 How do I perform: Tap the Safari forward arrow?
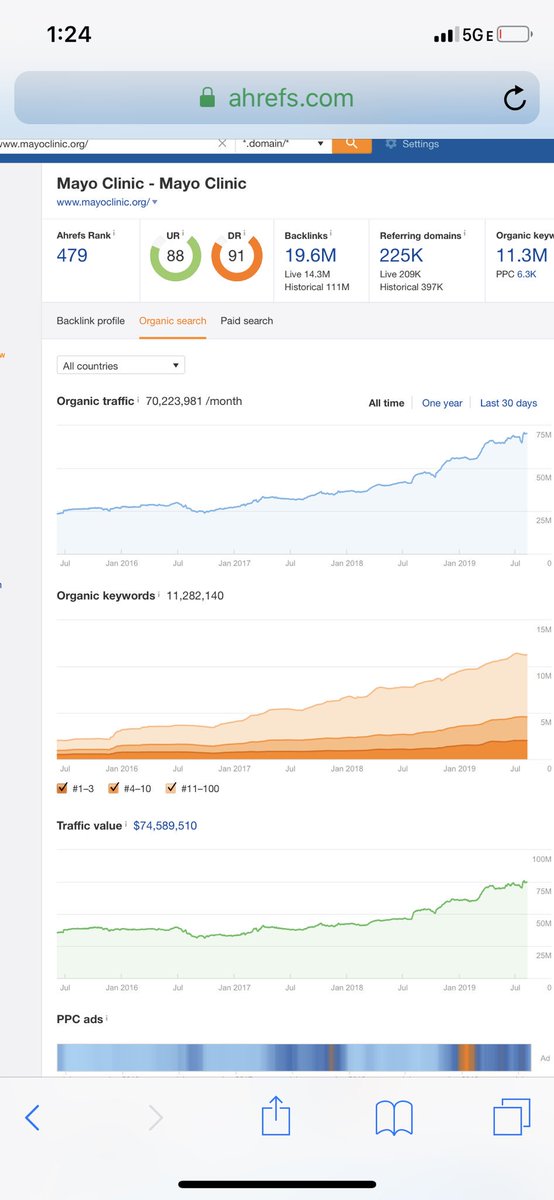point(155,1117)
